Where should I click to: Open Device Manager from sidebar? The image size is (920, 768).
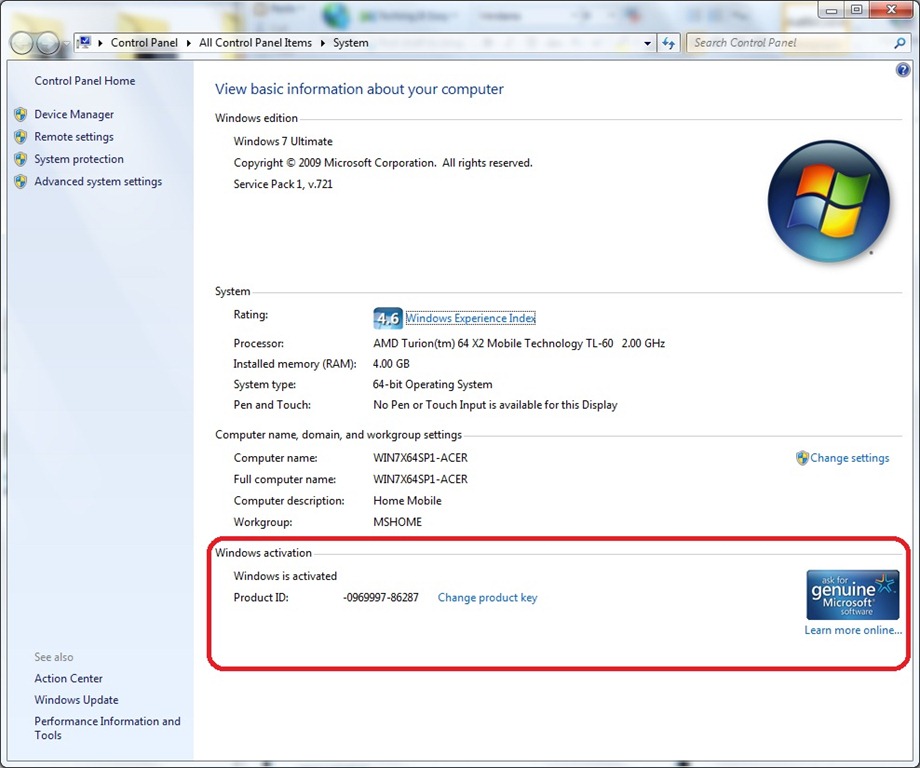pyautogui.click(x=74, y=114)
